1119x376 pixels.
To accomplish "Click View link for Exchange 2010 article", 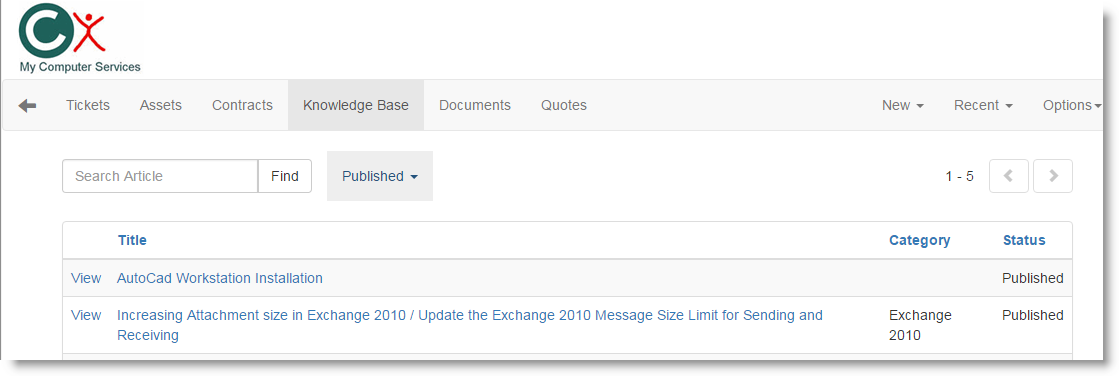I will click(86, 315).
